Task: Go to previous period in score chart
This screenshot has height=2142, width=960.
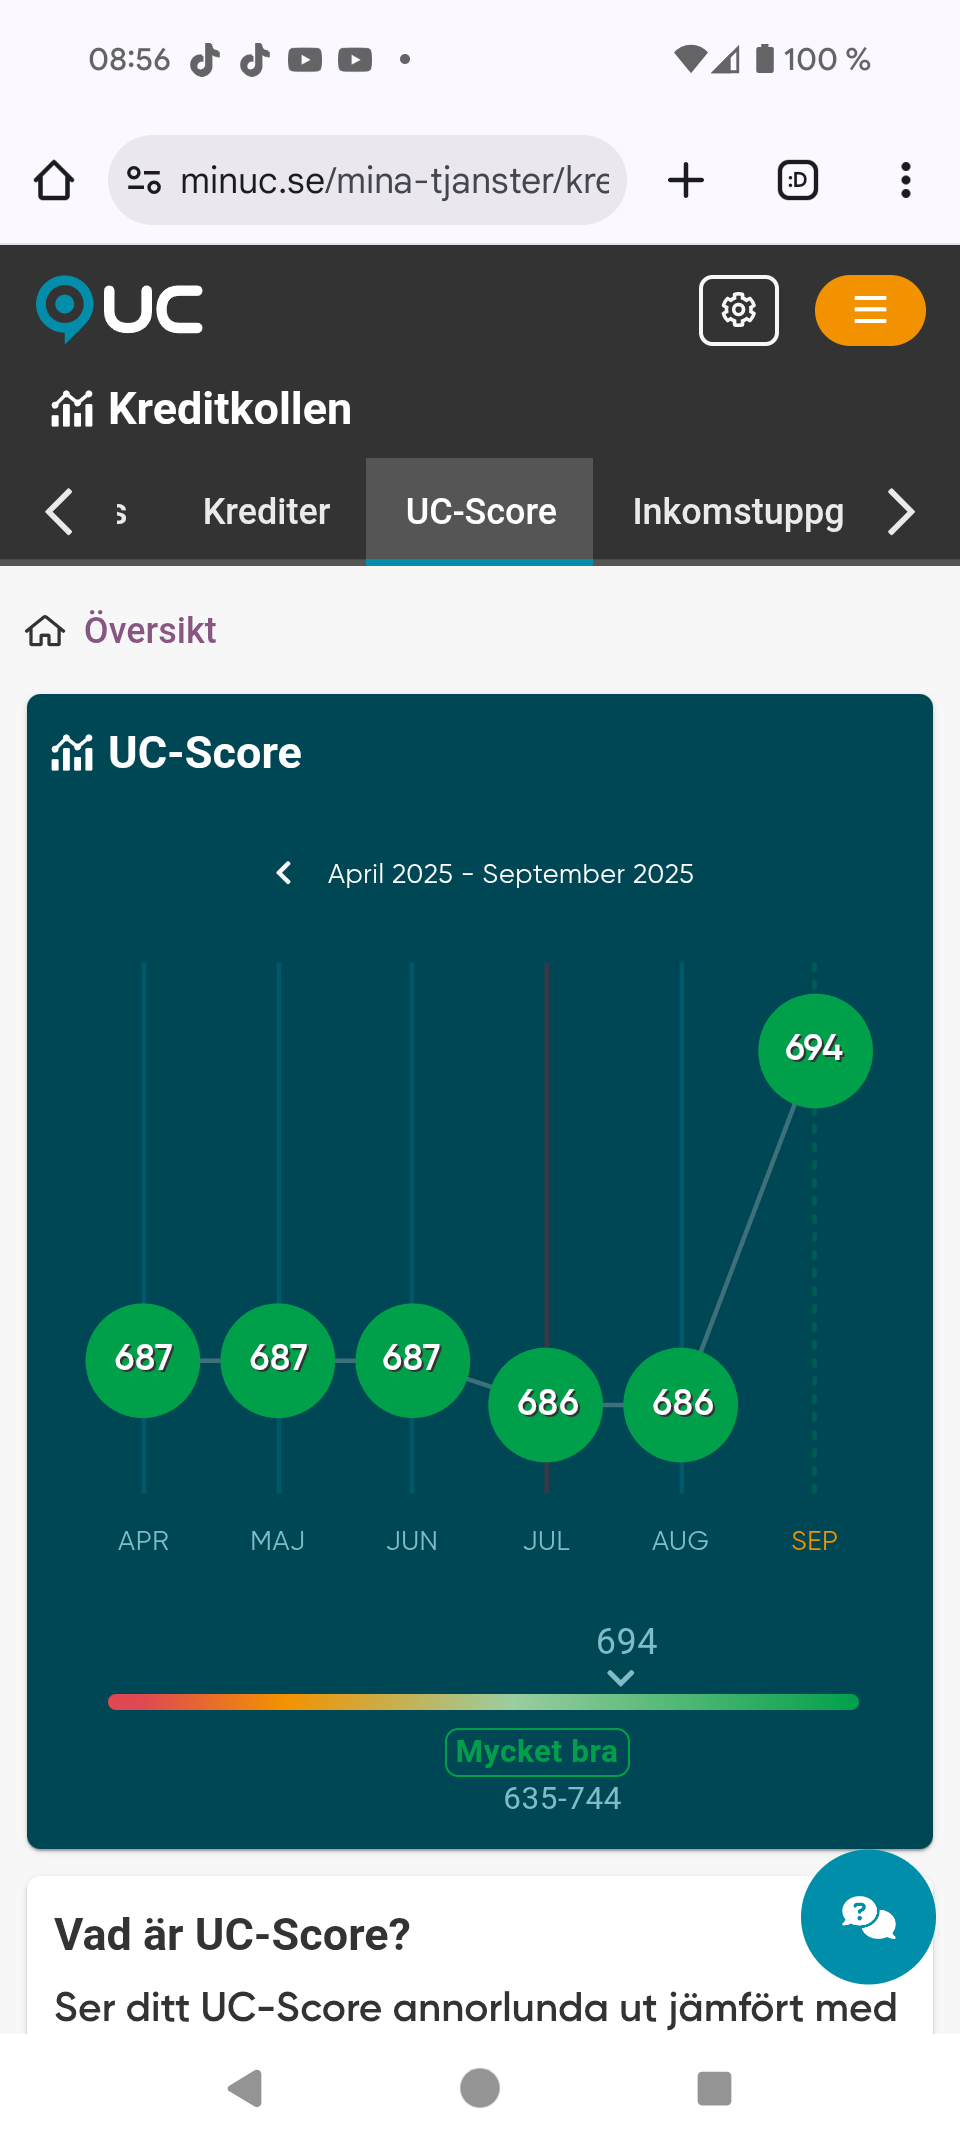Action: [x=284, y=873]
